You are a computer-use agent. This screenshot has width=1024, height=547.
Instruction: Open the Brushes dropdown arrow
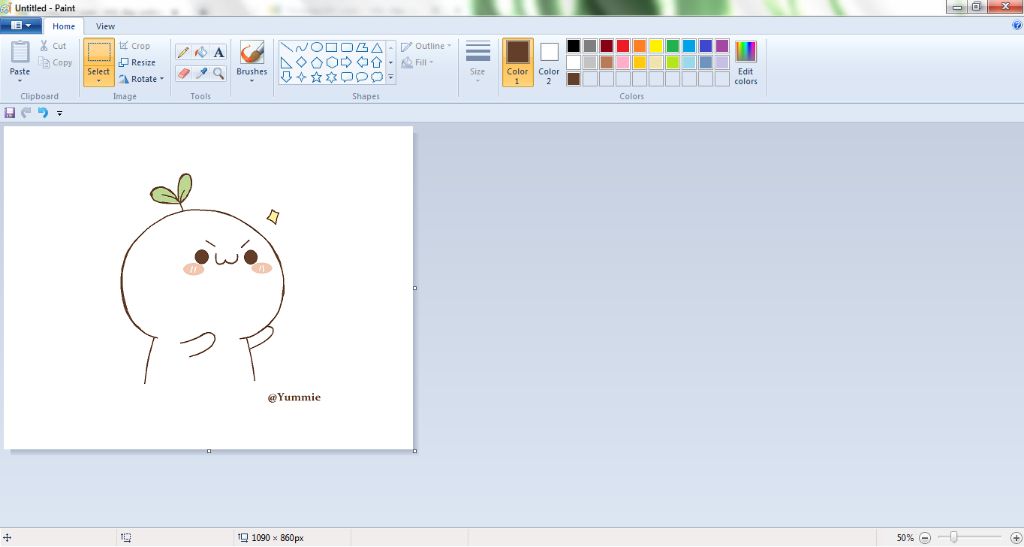[251, 81]
